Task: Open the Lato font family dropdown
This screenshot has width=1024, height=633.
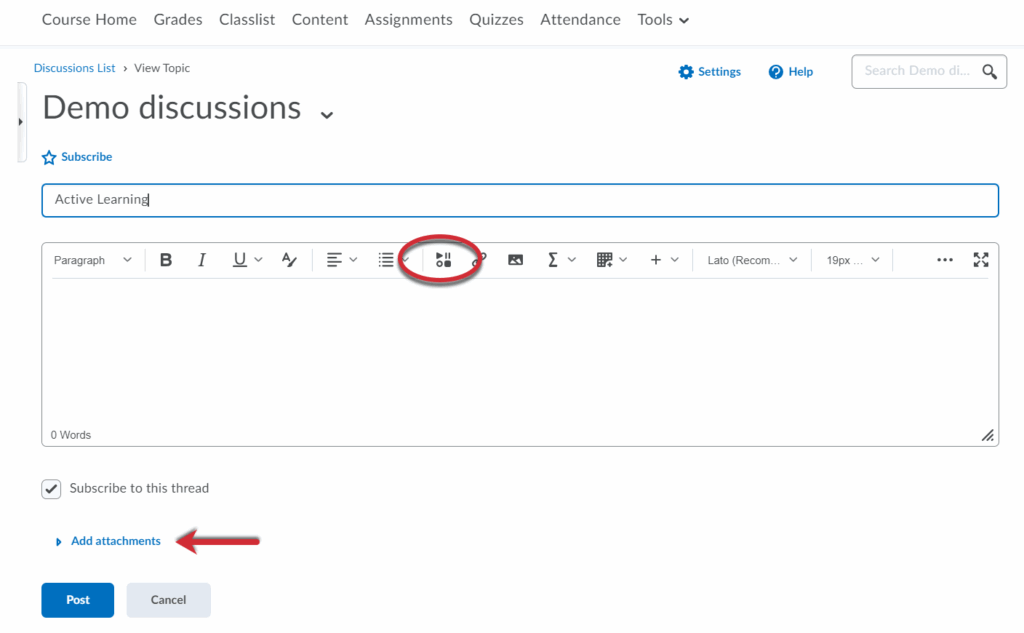Action: (x=752, y=260)
